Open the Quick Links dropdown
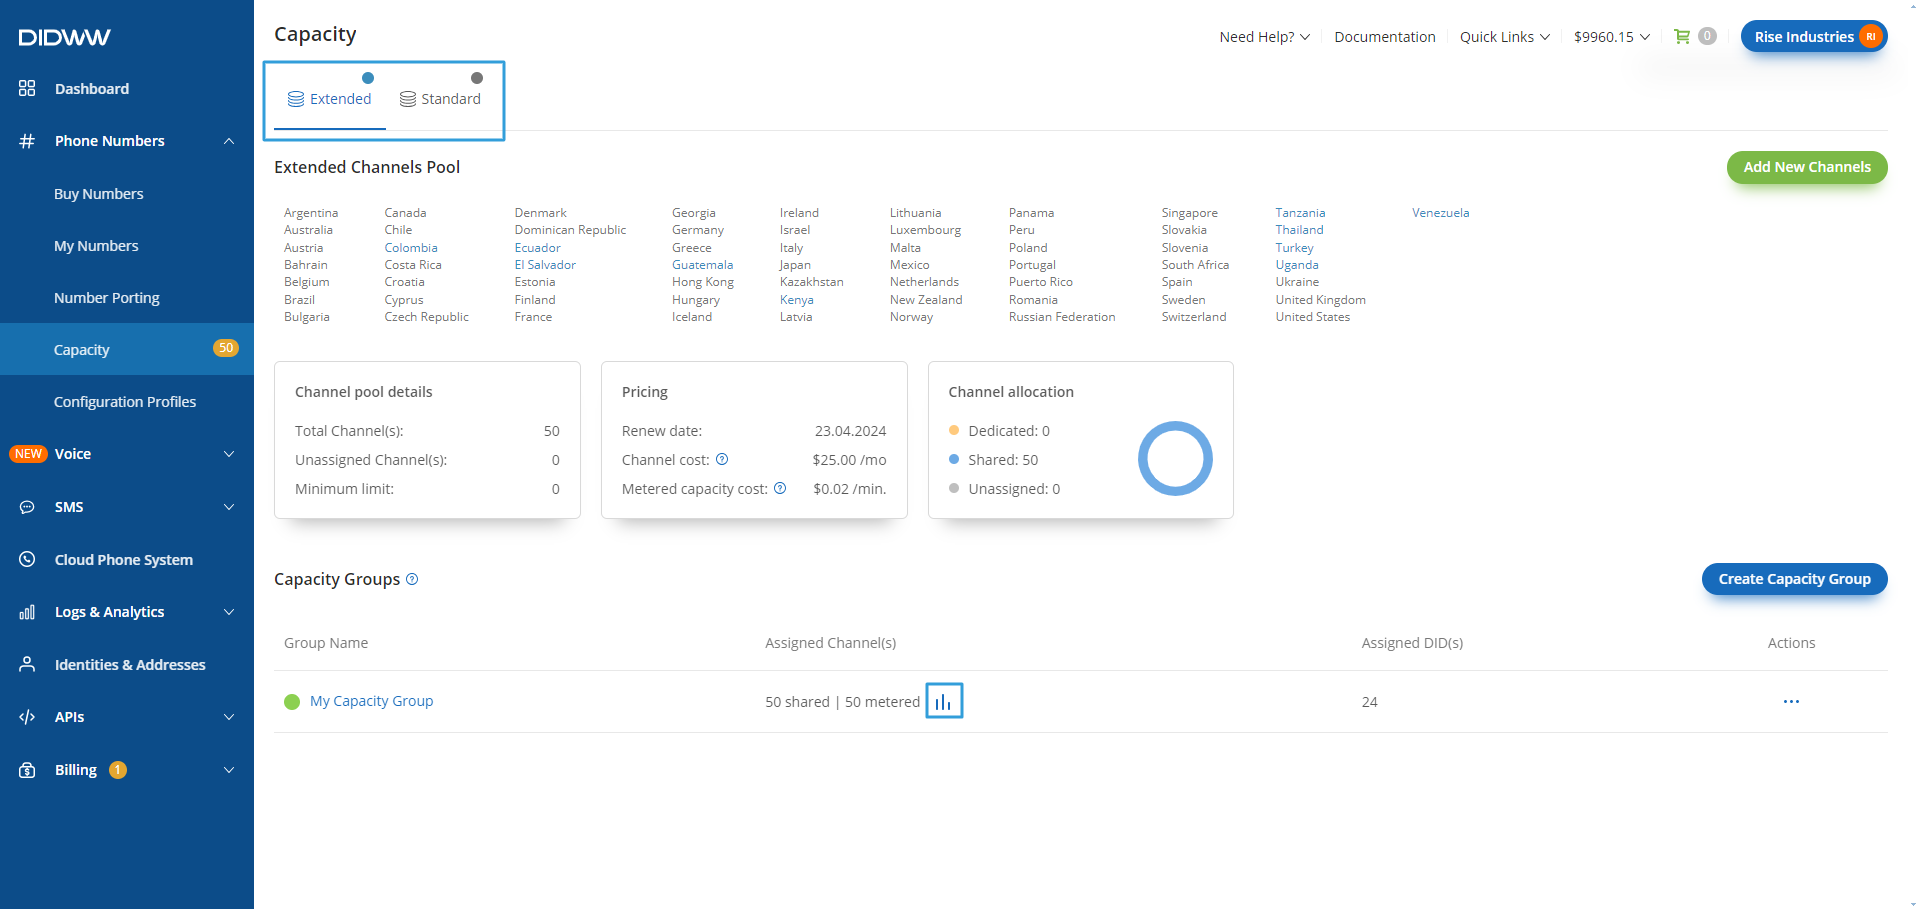The height and width of the screenshot is (909, 1918). click(x=1504, y=37)
